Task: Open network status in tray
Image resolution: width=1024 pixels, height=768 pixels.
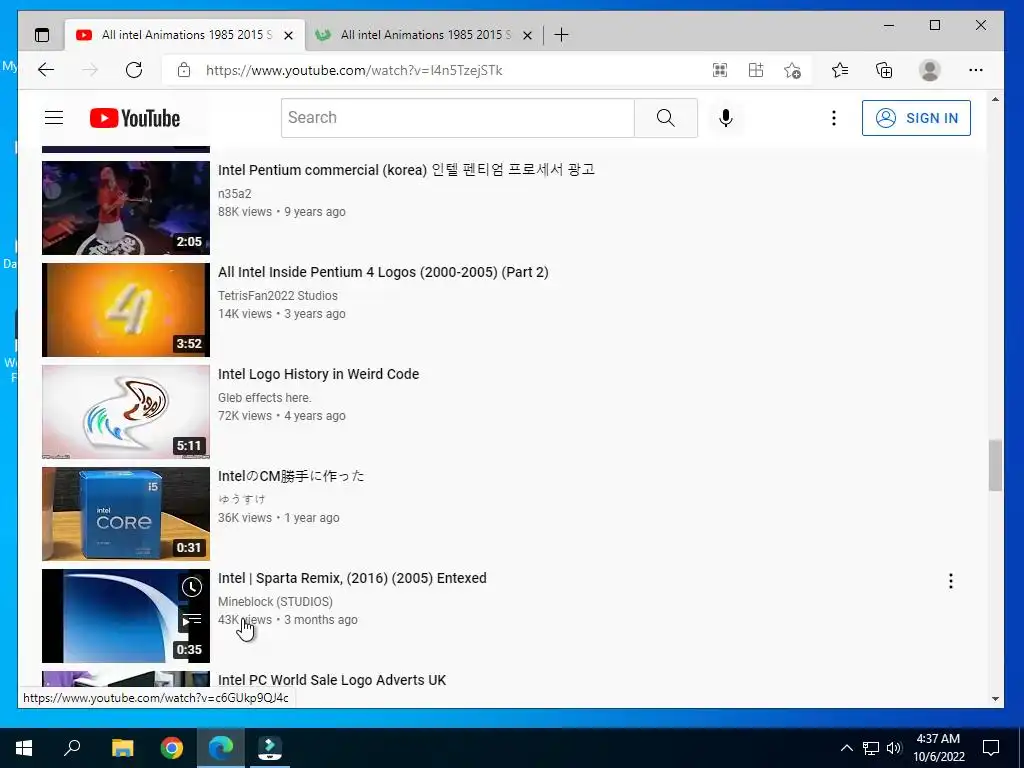Action: [871, 748]
